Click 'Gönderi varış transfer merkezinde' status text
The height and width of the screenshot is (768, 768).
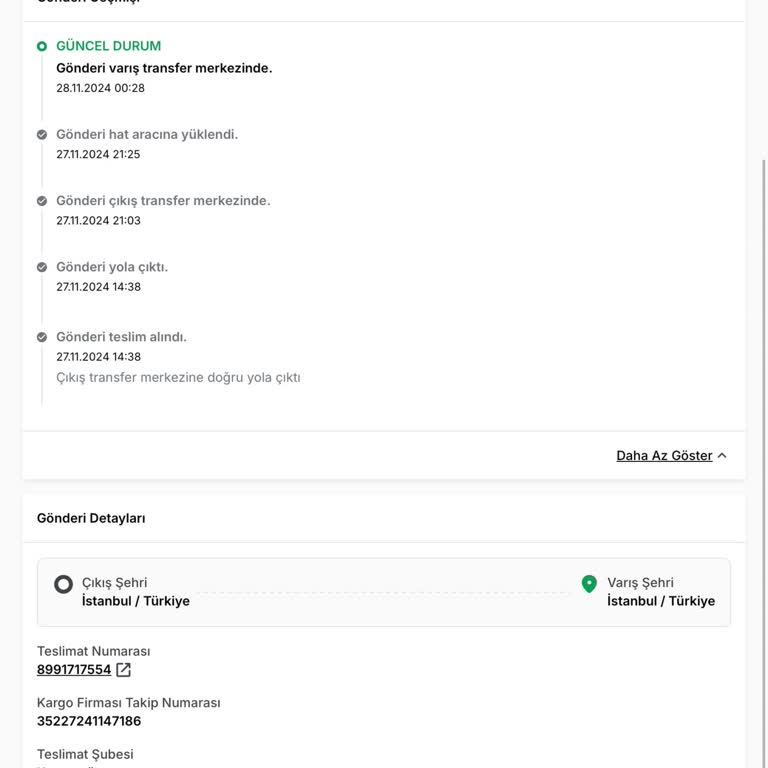pos(164,68)
